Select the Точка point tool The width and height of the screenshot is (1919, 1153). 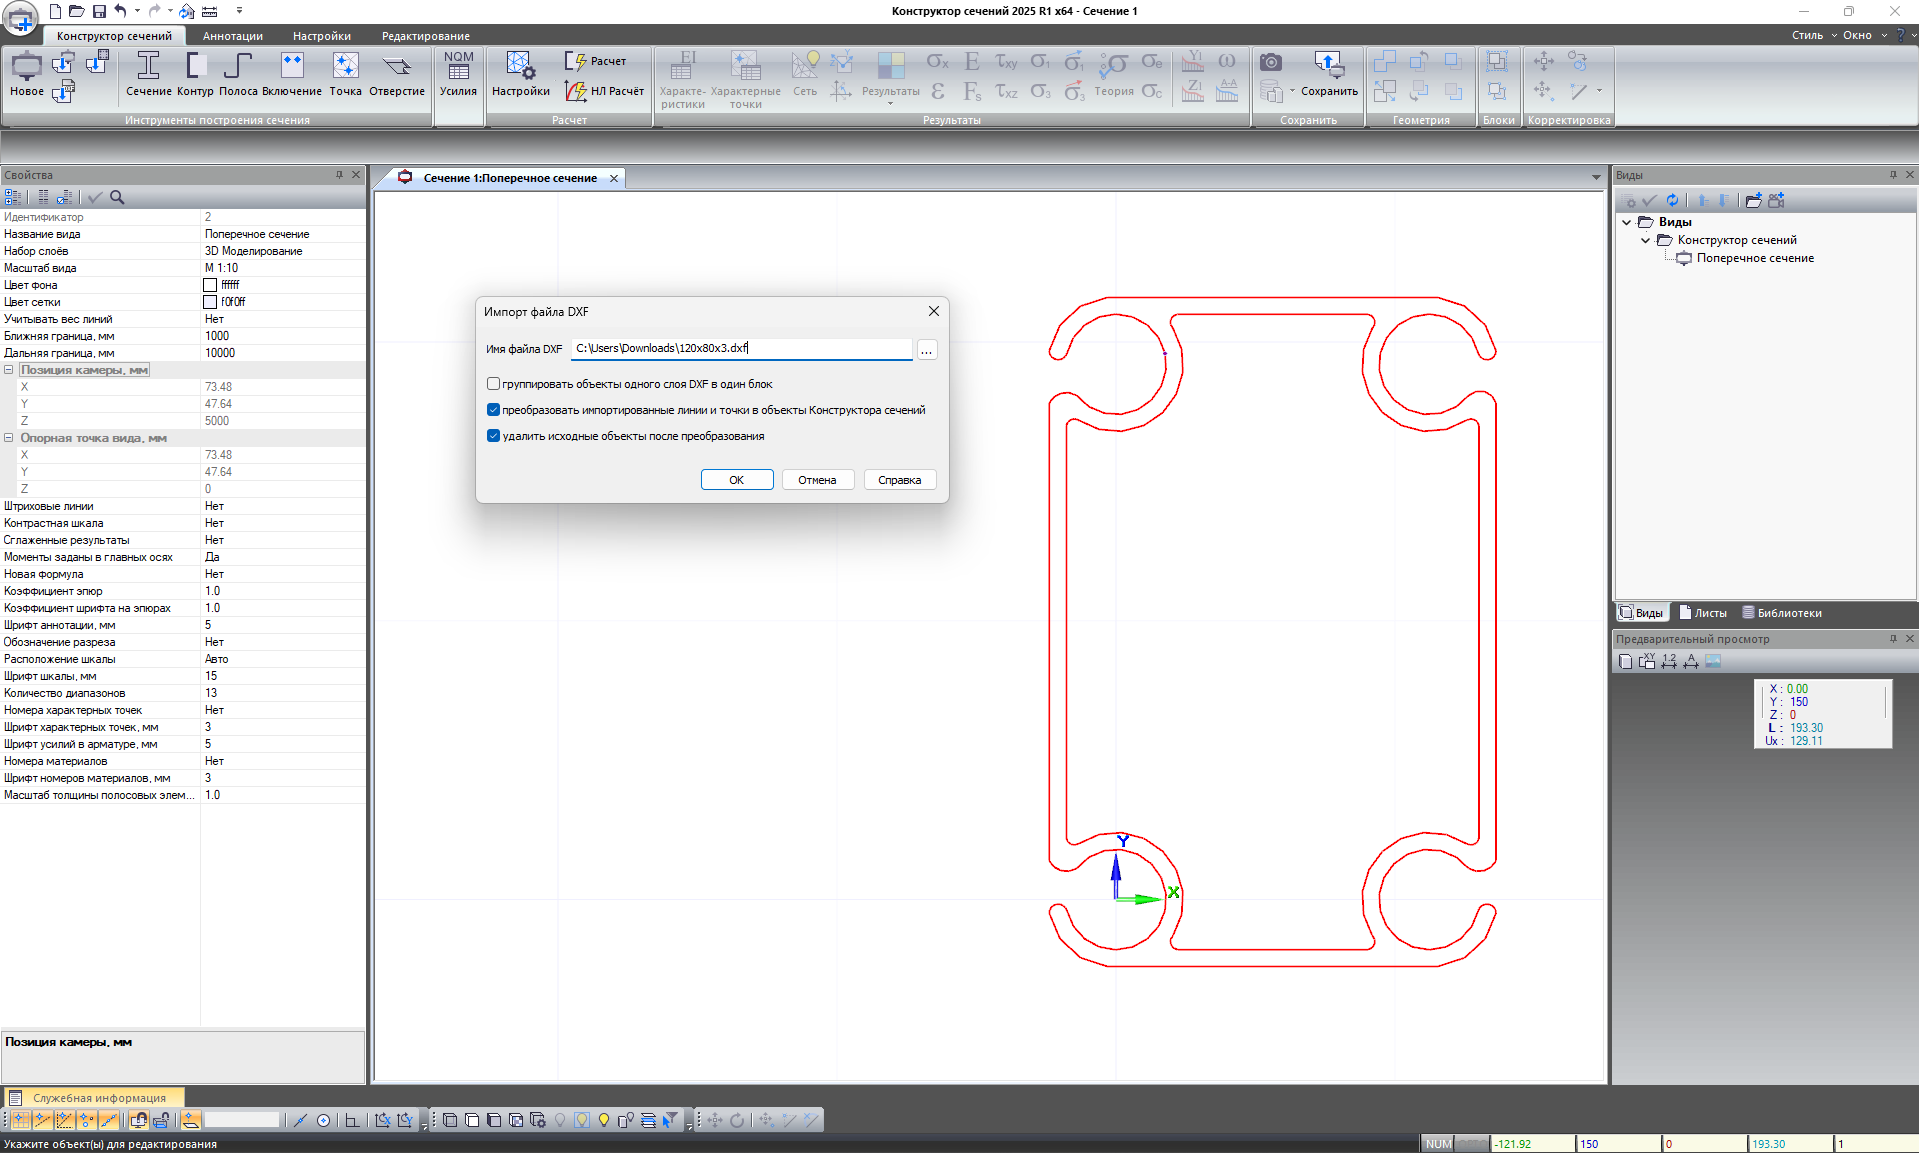click(x=345, y=75)
